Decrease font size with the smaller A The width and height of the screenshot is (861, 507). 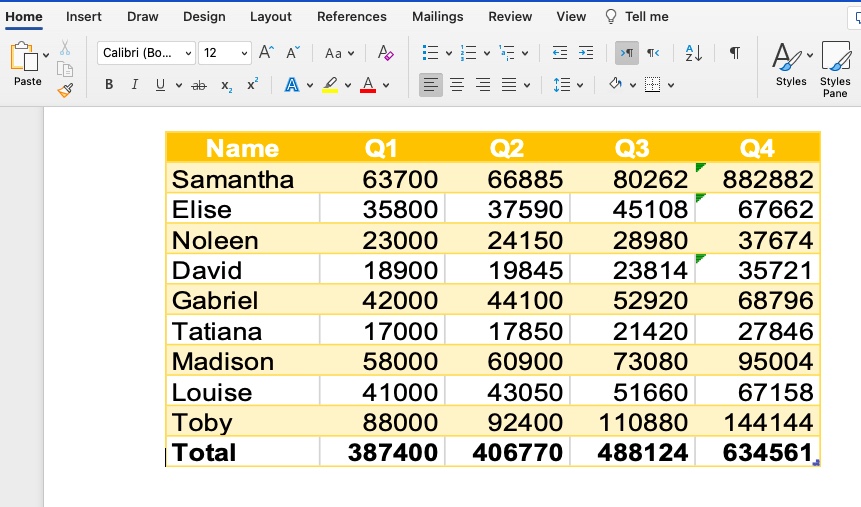pyautogui.click(x=293, y=53)
